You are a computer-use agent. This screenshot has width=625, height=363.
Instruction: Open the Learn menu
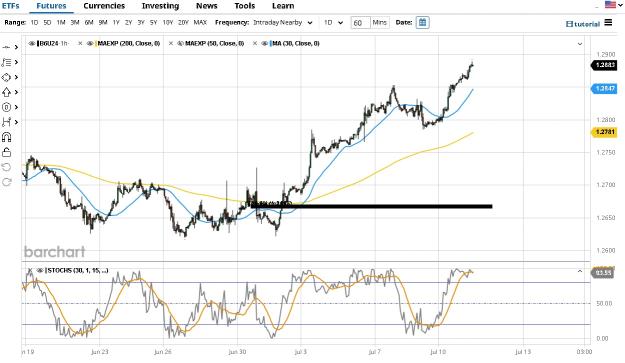coord(283,6)
